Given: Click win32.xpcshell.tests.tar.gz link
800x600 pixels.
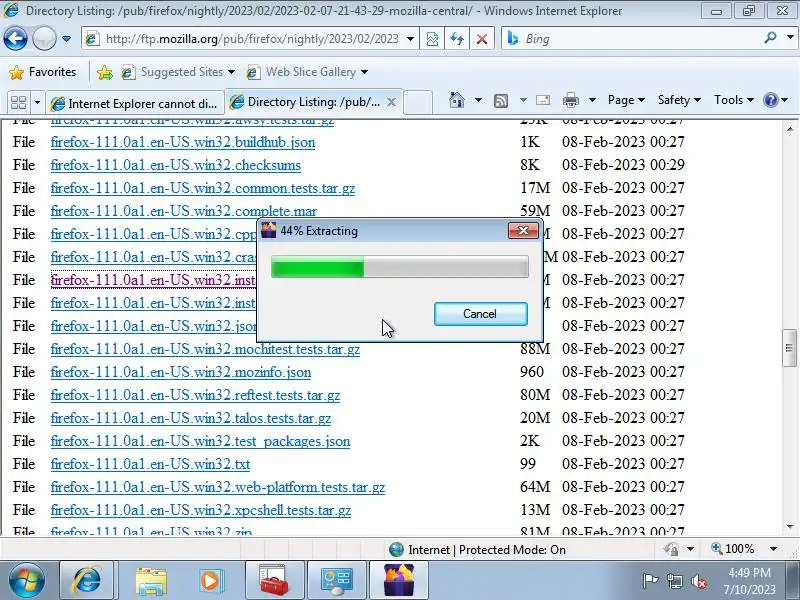Looking at the screenshot, I should pyautogui.click(x=201, y=510).
